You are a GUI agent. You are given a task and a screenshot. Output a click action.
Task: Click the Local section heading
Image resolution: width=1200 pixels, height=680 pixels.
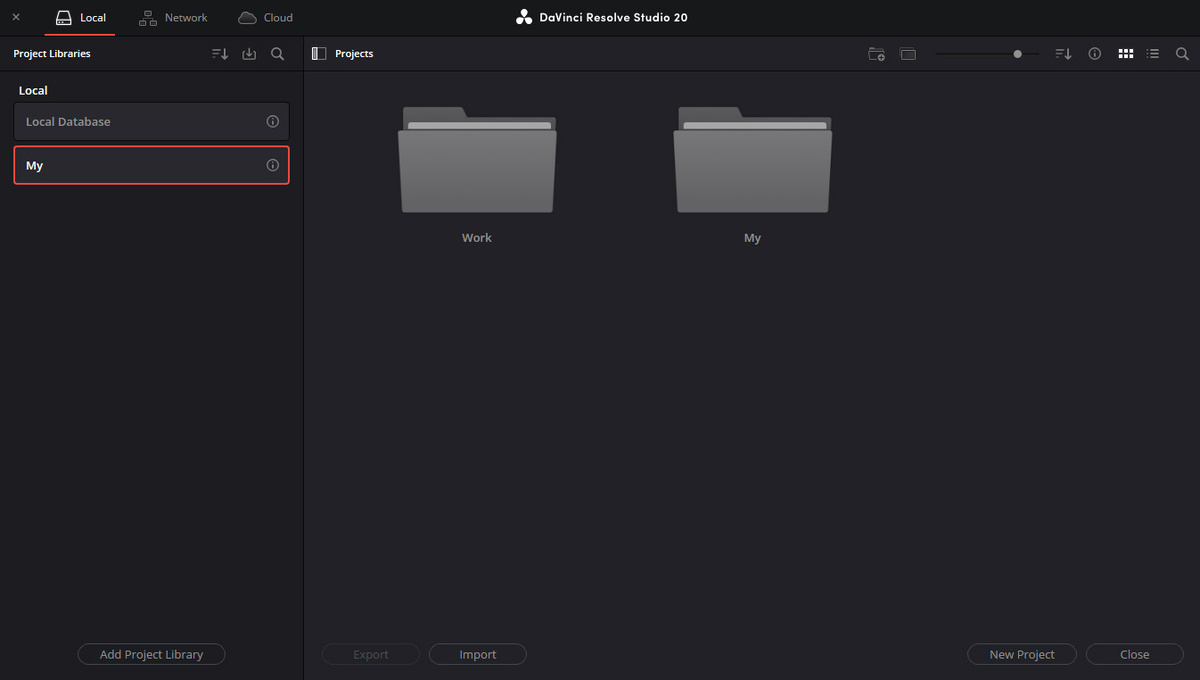[33, 90]
